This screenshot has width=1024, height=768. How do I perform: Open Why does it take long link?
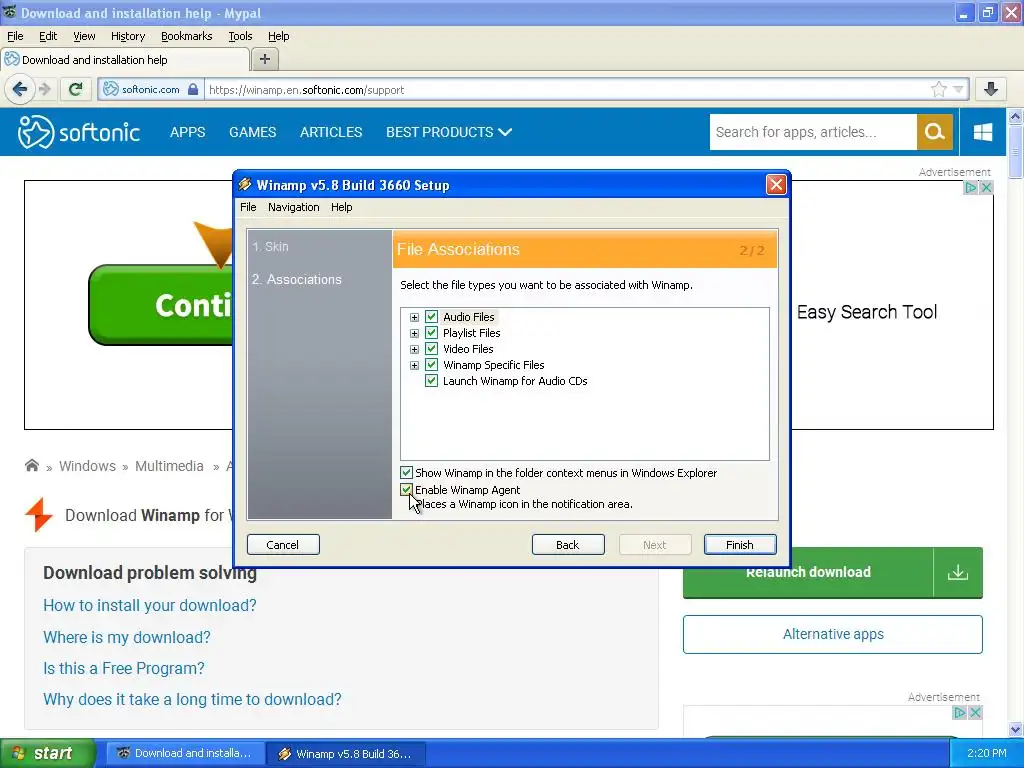coord(192,699)
